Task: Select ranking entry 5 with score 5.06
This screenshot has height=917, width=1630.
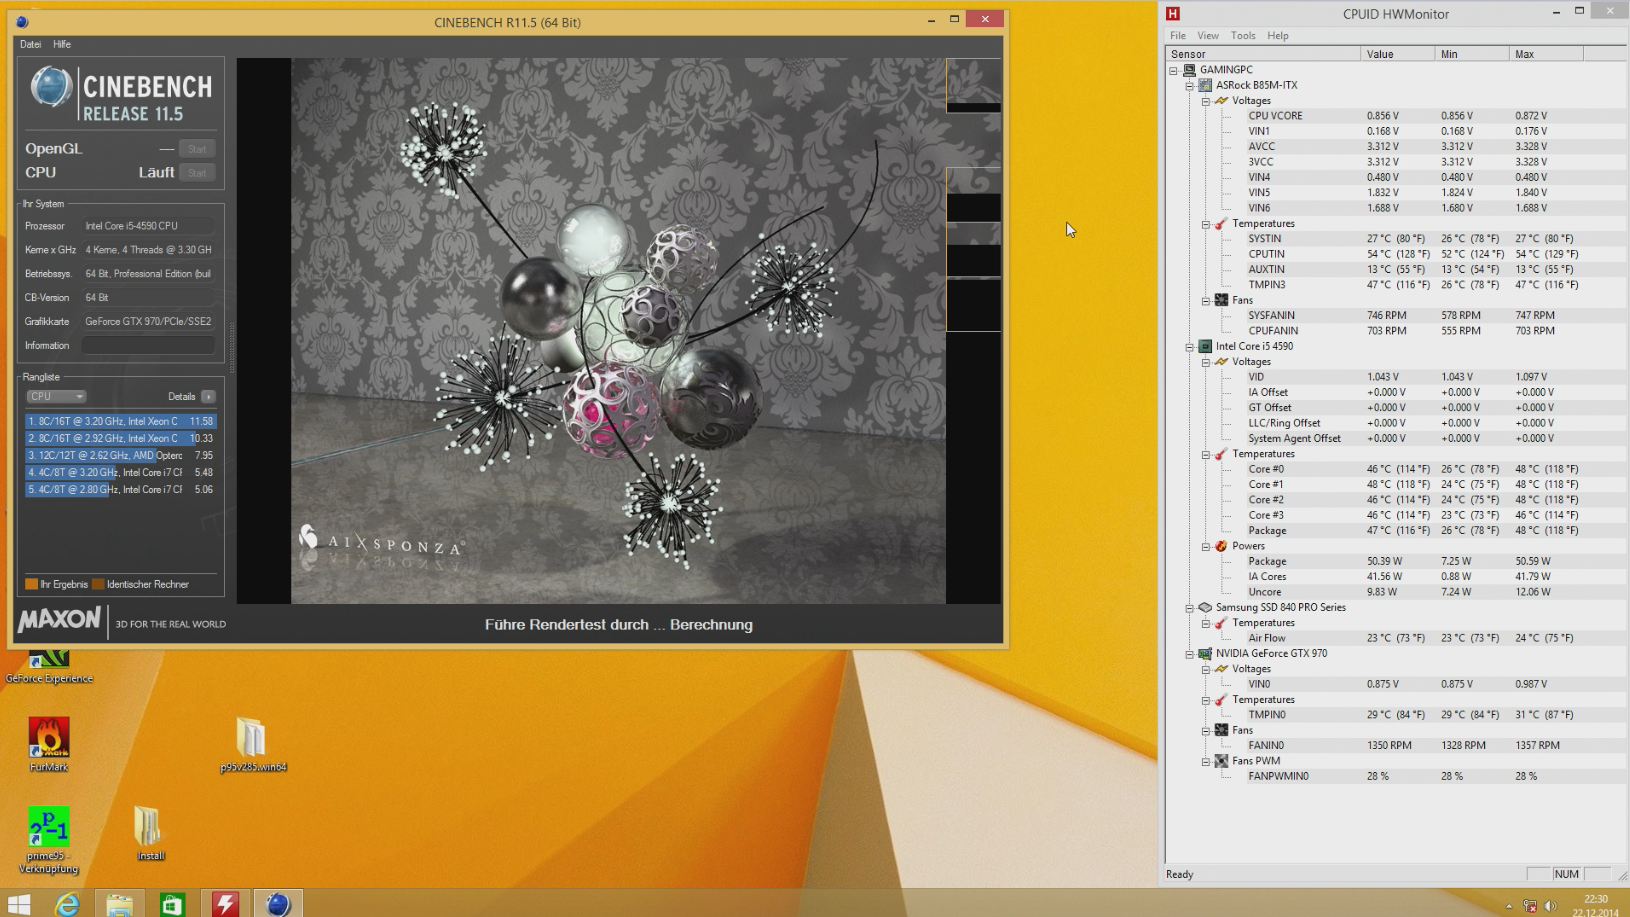Action: coord(120,489)
